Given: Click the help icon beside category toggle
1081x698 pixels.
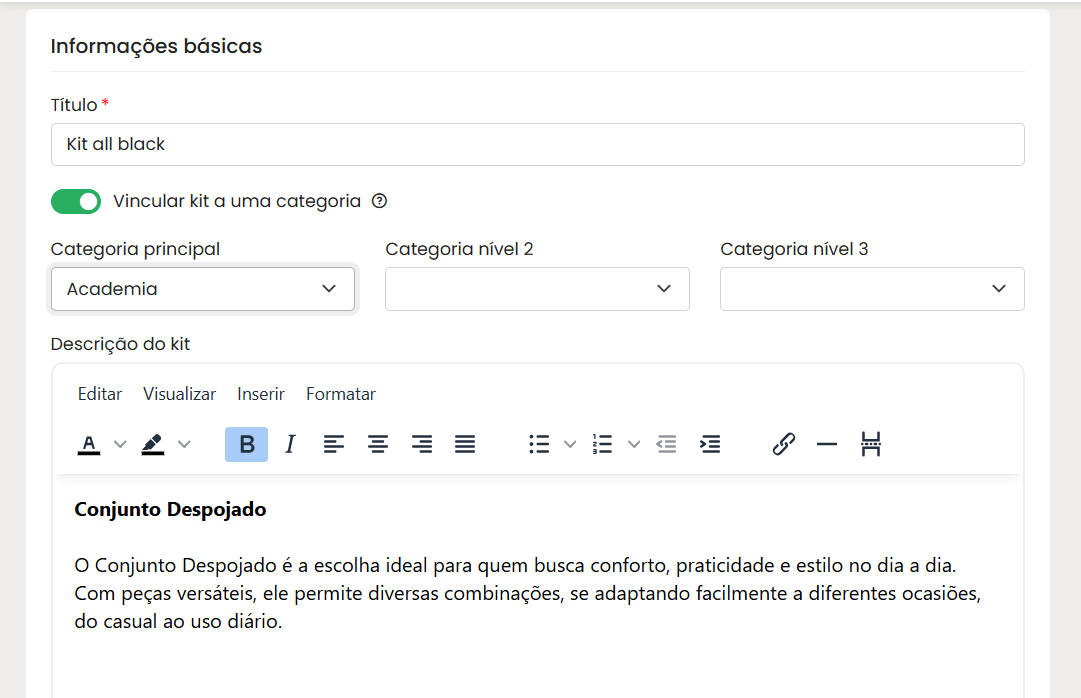Looking at the screenshot, I should click(x=379, y=201).
